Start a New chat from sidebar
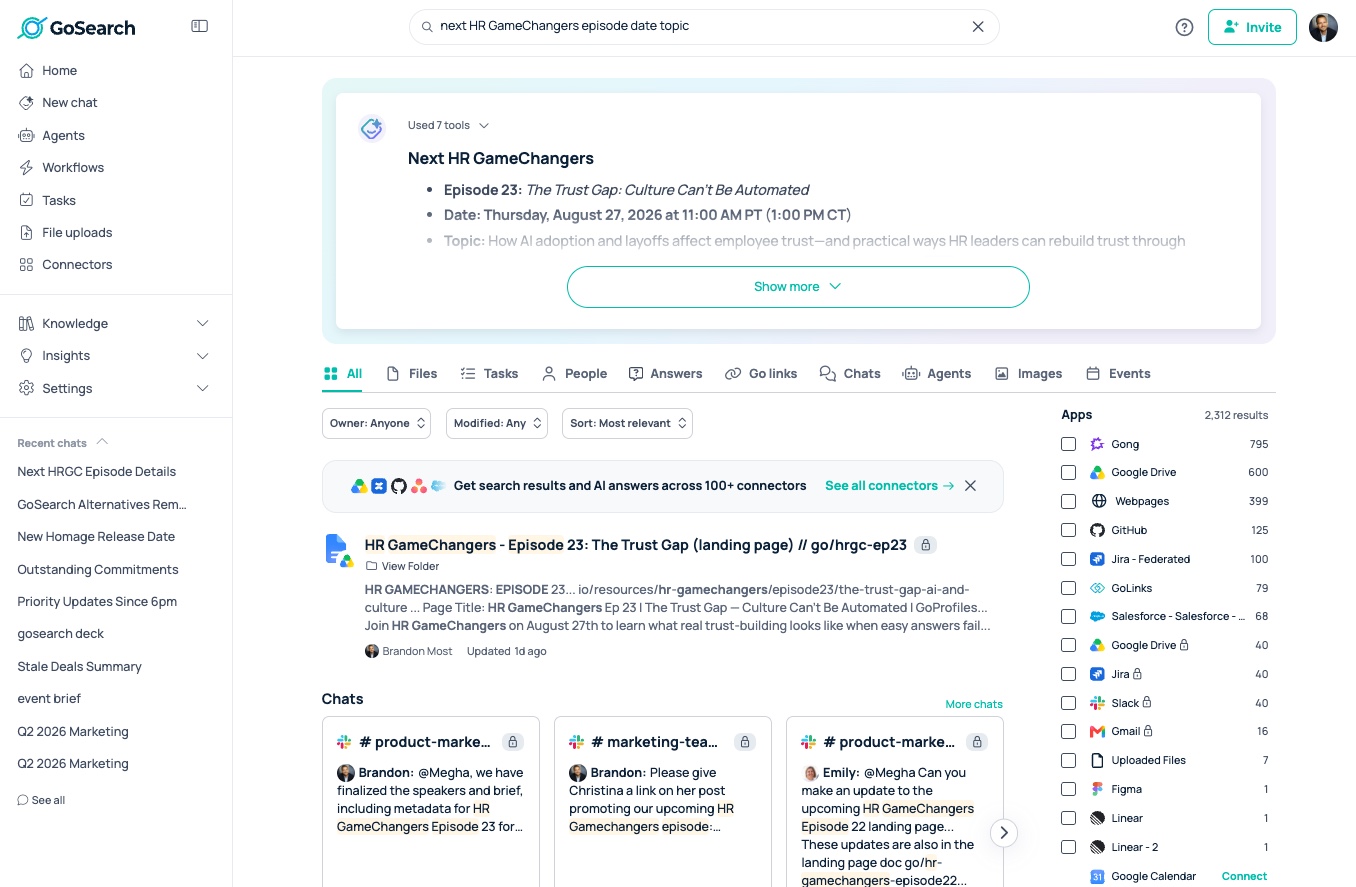The width and height of the screenshot is (1356, 887). [x=70, y=103]
